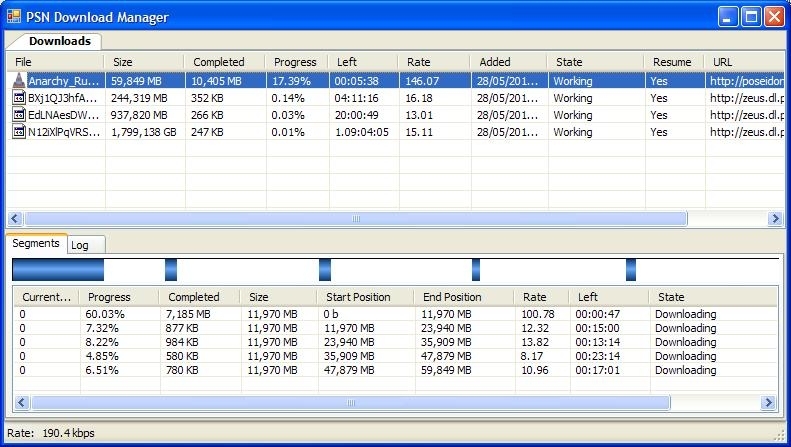Click the first segment progress bar block
This screenshot has width=791, height=447.
point(58,270)
